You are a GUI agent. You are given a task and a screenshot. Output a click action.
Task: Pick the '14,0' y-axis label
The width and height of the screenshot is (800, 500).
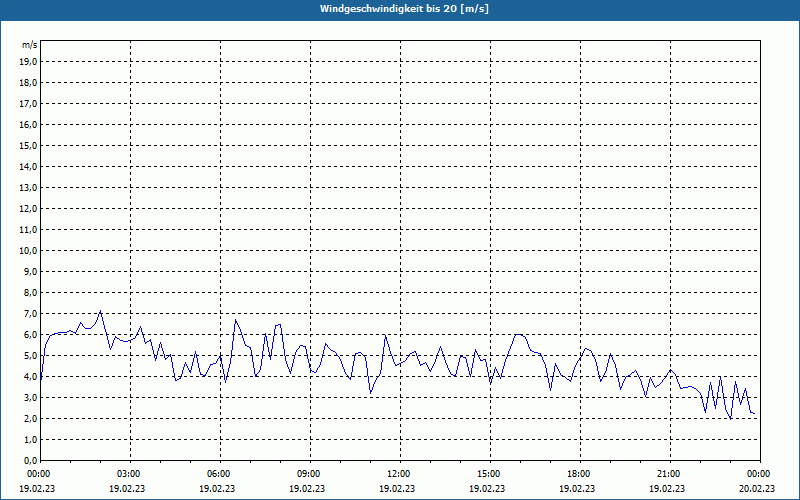(x=28, y=166)
